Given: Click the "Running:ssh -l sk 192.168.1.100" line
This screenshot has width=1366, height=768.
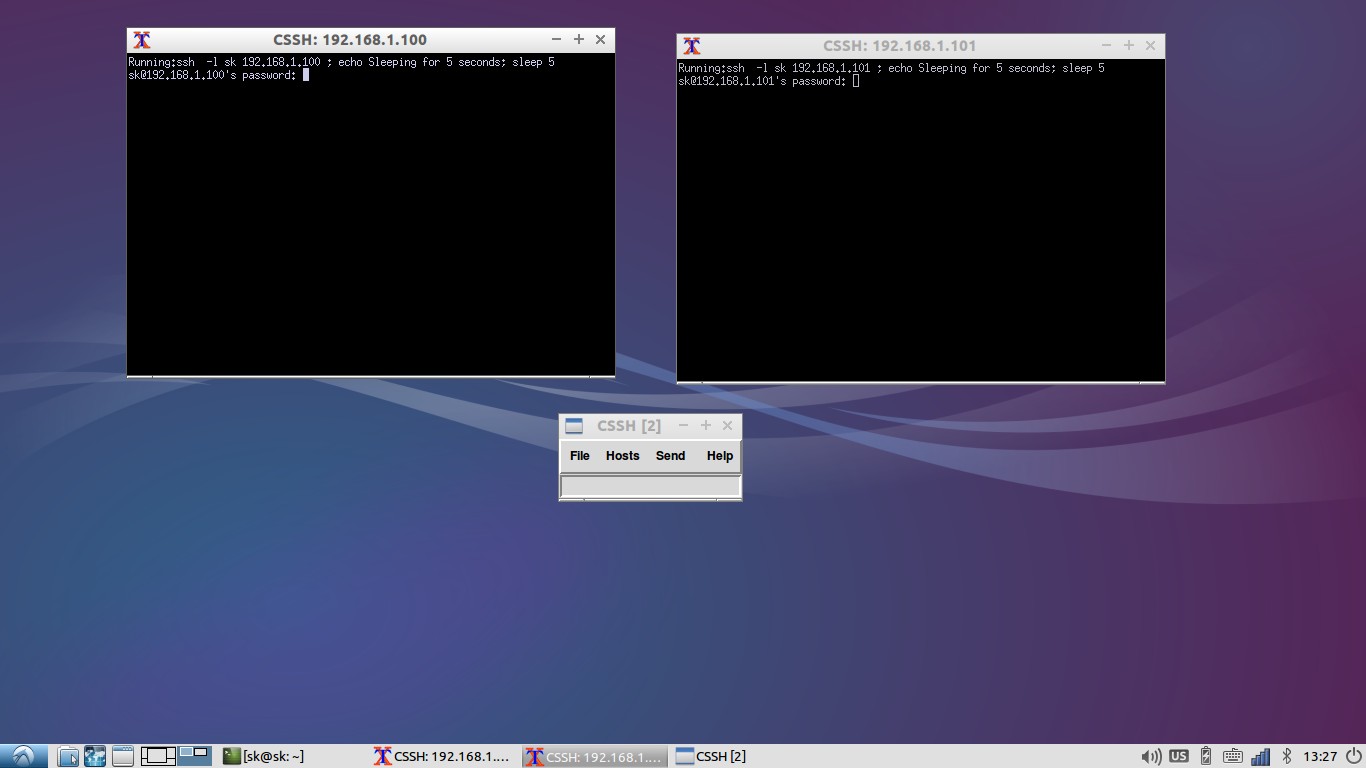Looking at the screenshot, I should pos(341,62).
